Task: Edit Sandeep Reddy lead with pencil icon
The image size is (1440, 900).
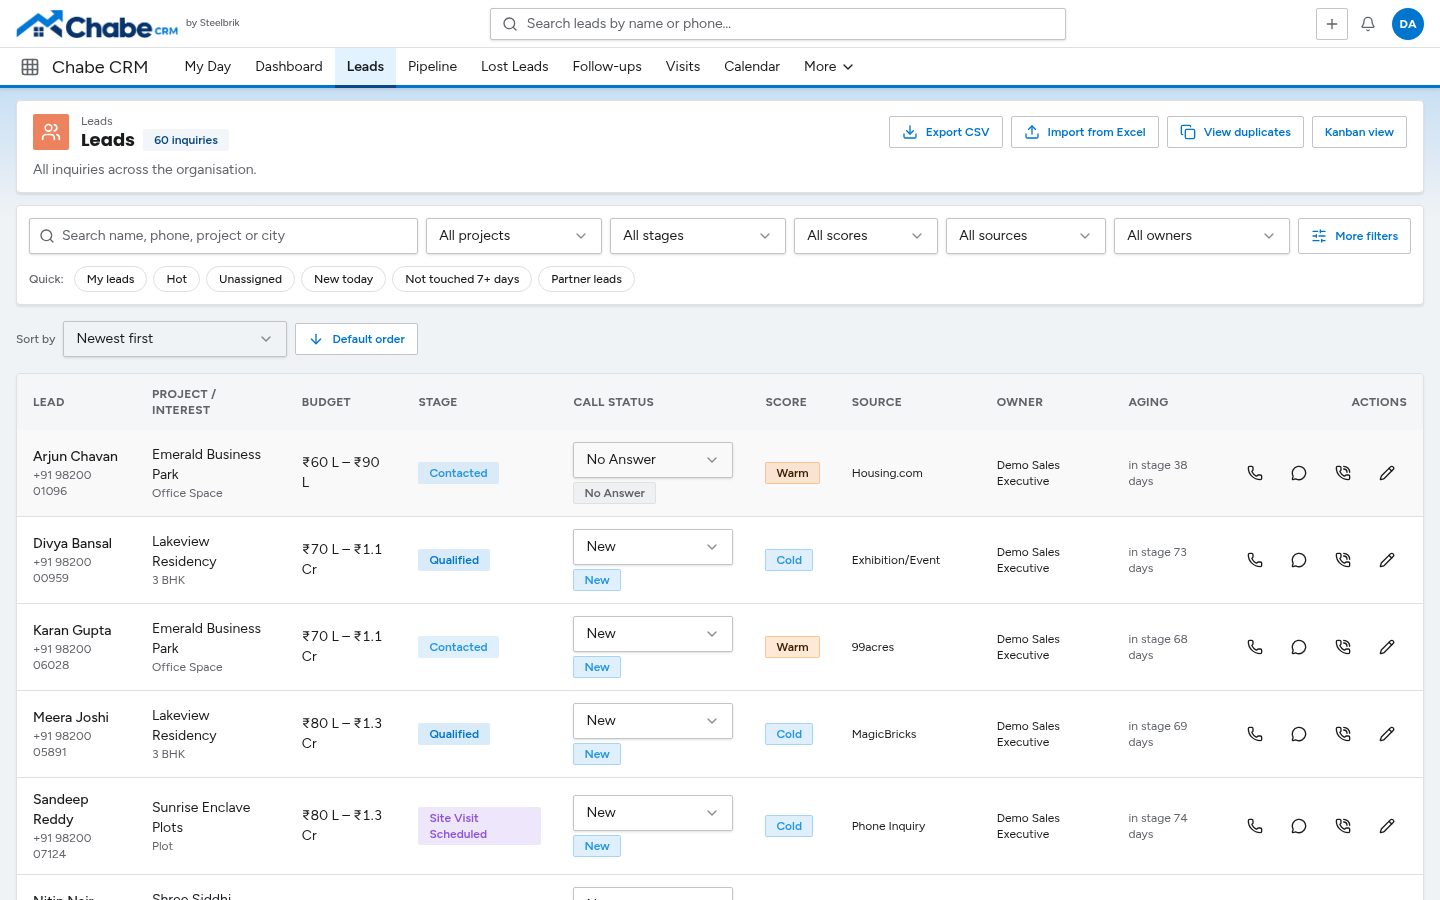Action: [1387, 826]
